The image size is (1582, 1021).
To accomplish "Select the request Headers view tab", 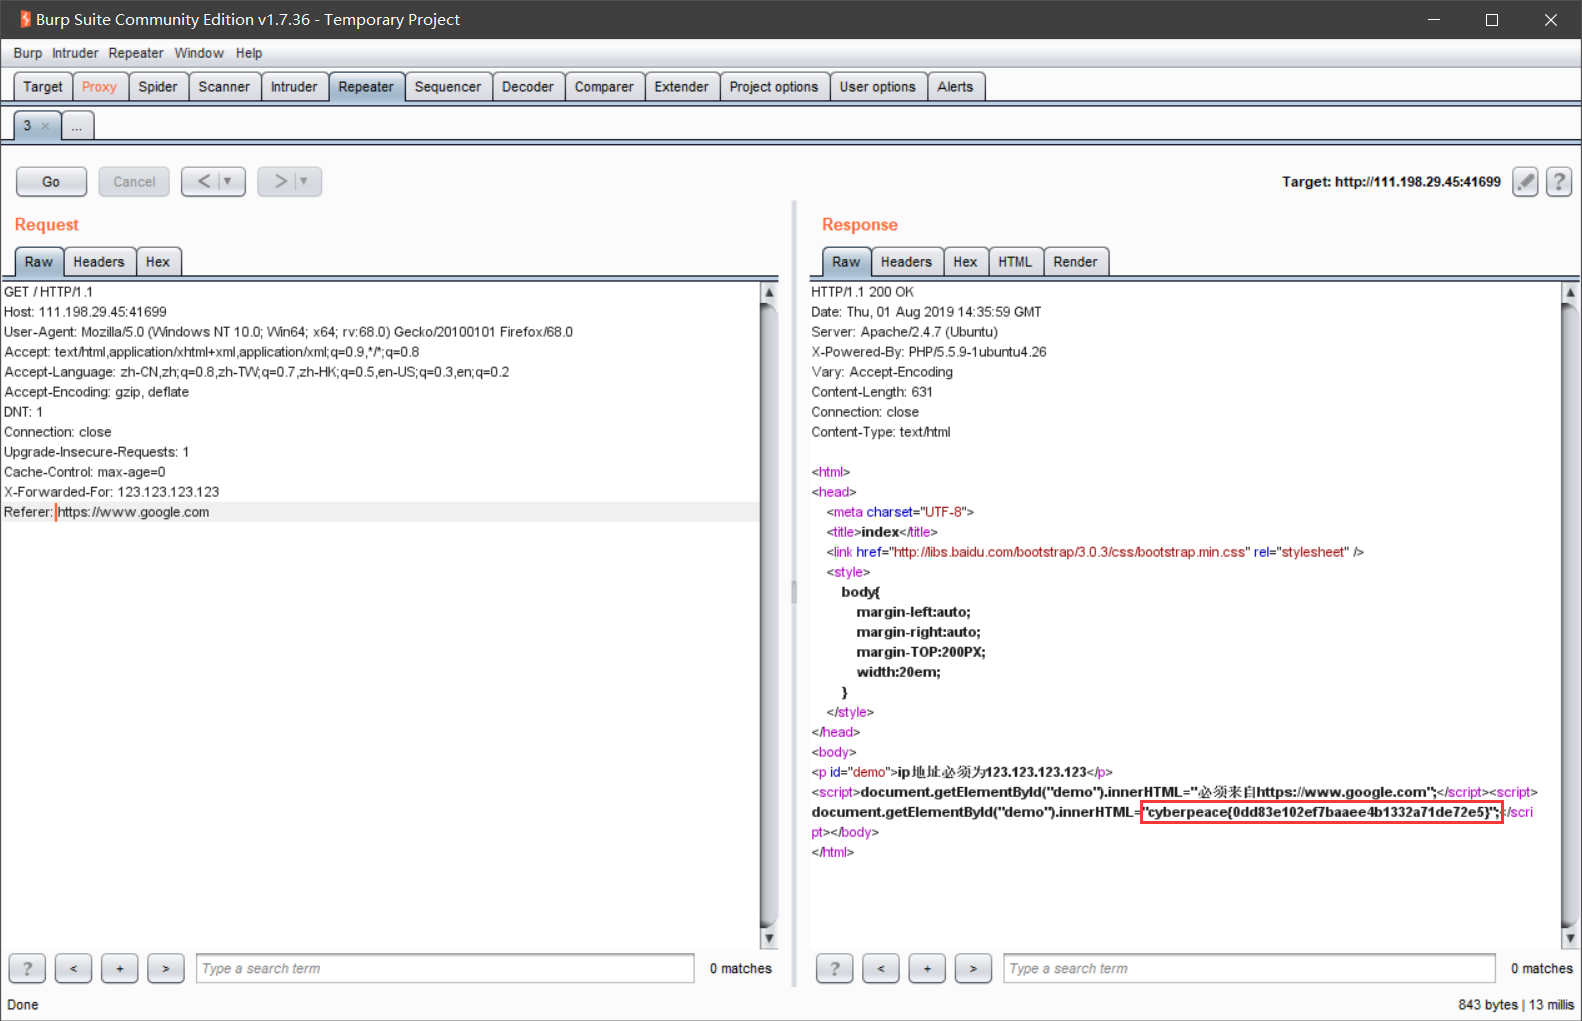I will [99, 262].
